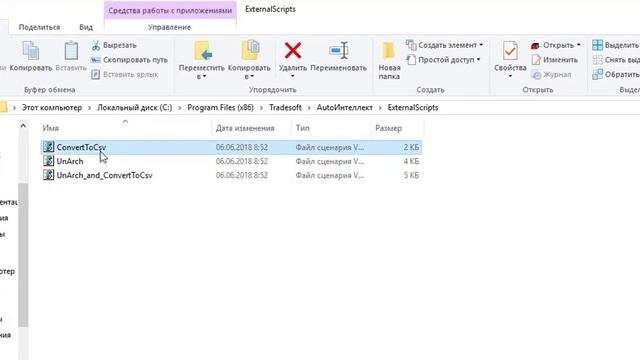Click the ConvertToCsv script file icon
640x360 pixels.
point(49,147)
